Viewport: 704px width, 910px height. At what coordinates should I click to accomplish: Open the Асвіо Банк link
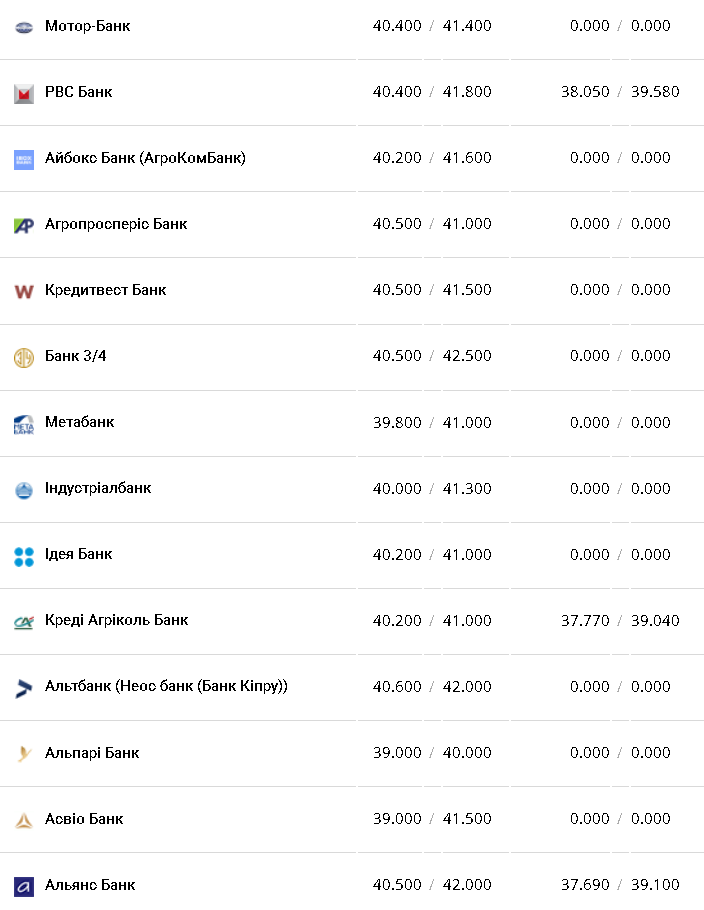coord(84,818)
